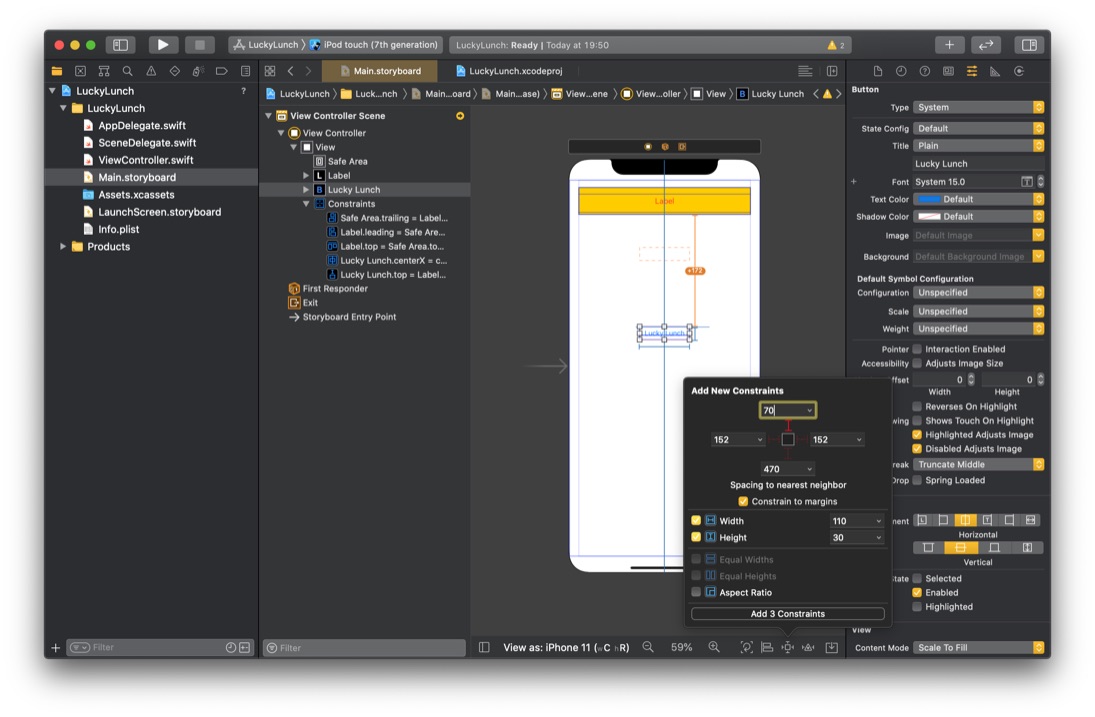Image resolution: width=1095 pixels, height=717 pixels.
Task: Go back with the navigation chevron
Action: pyautogui.click(x=291, y=71)
